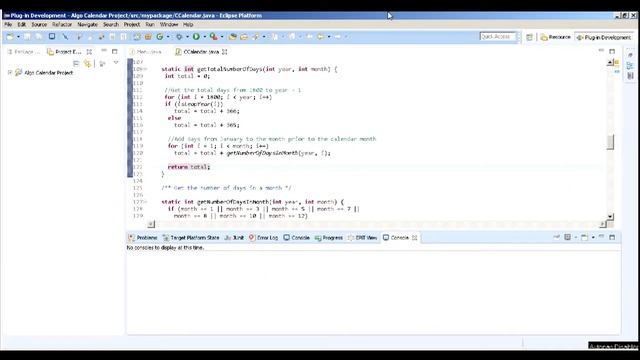Click the Open Type folder icon

(233, 37)
